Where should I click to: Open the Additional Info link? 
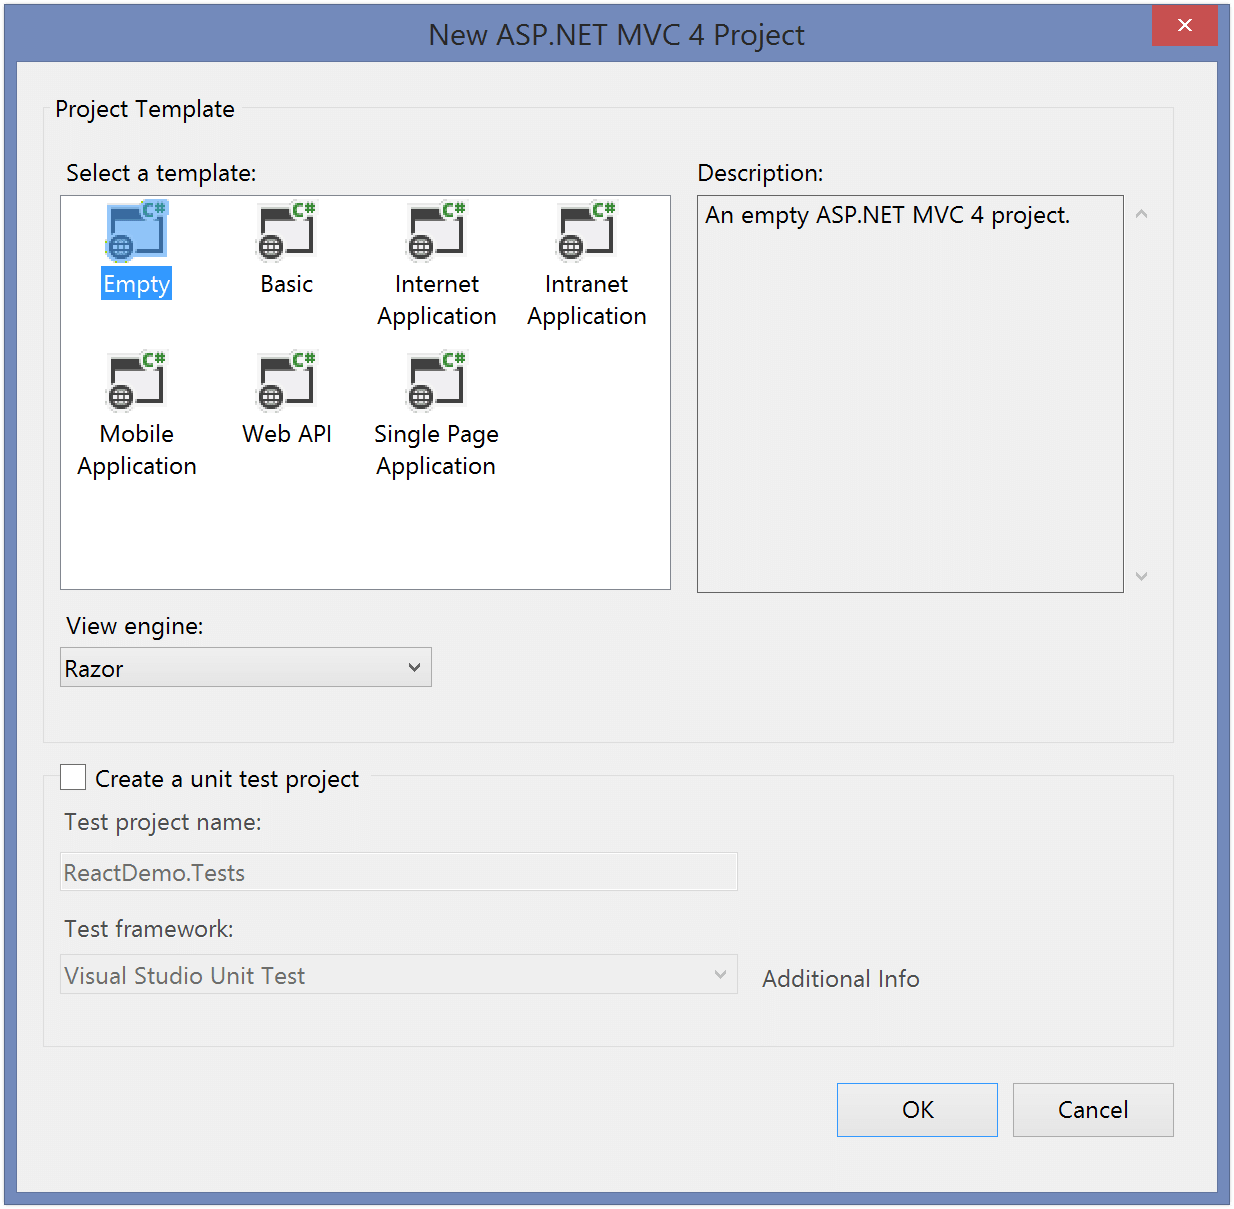point(841,979)
